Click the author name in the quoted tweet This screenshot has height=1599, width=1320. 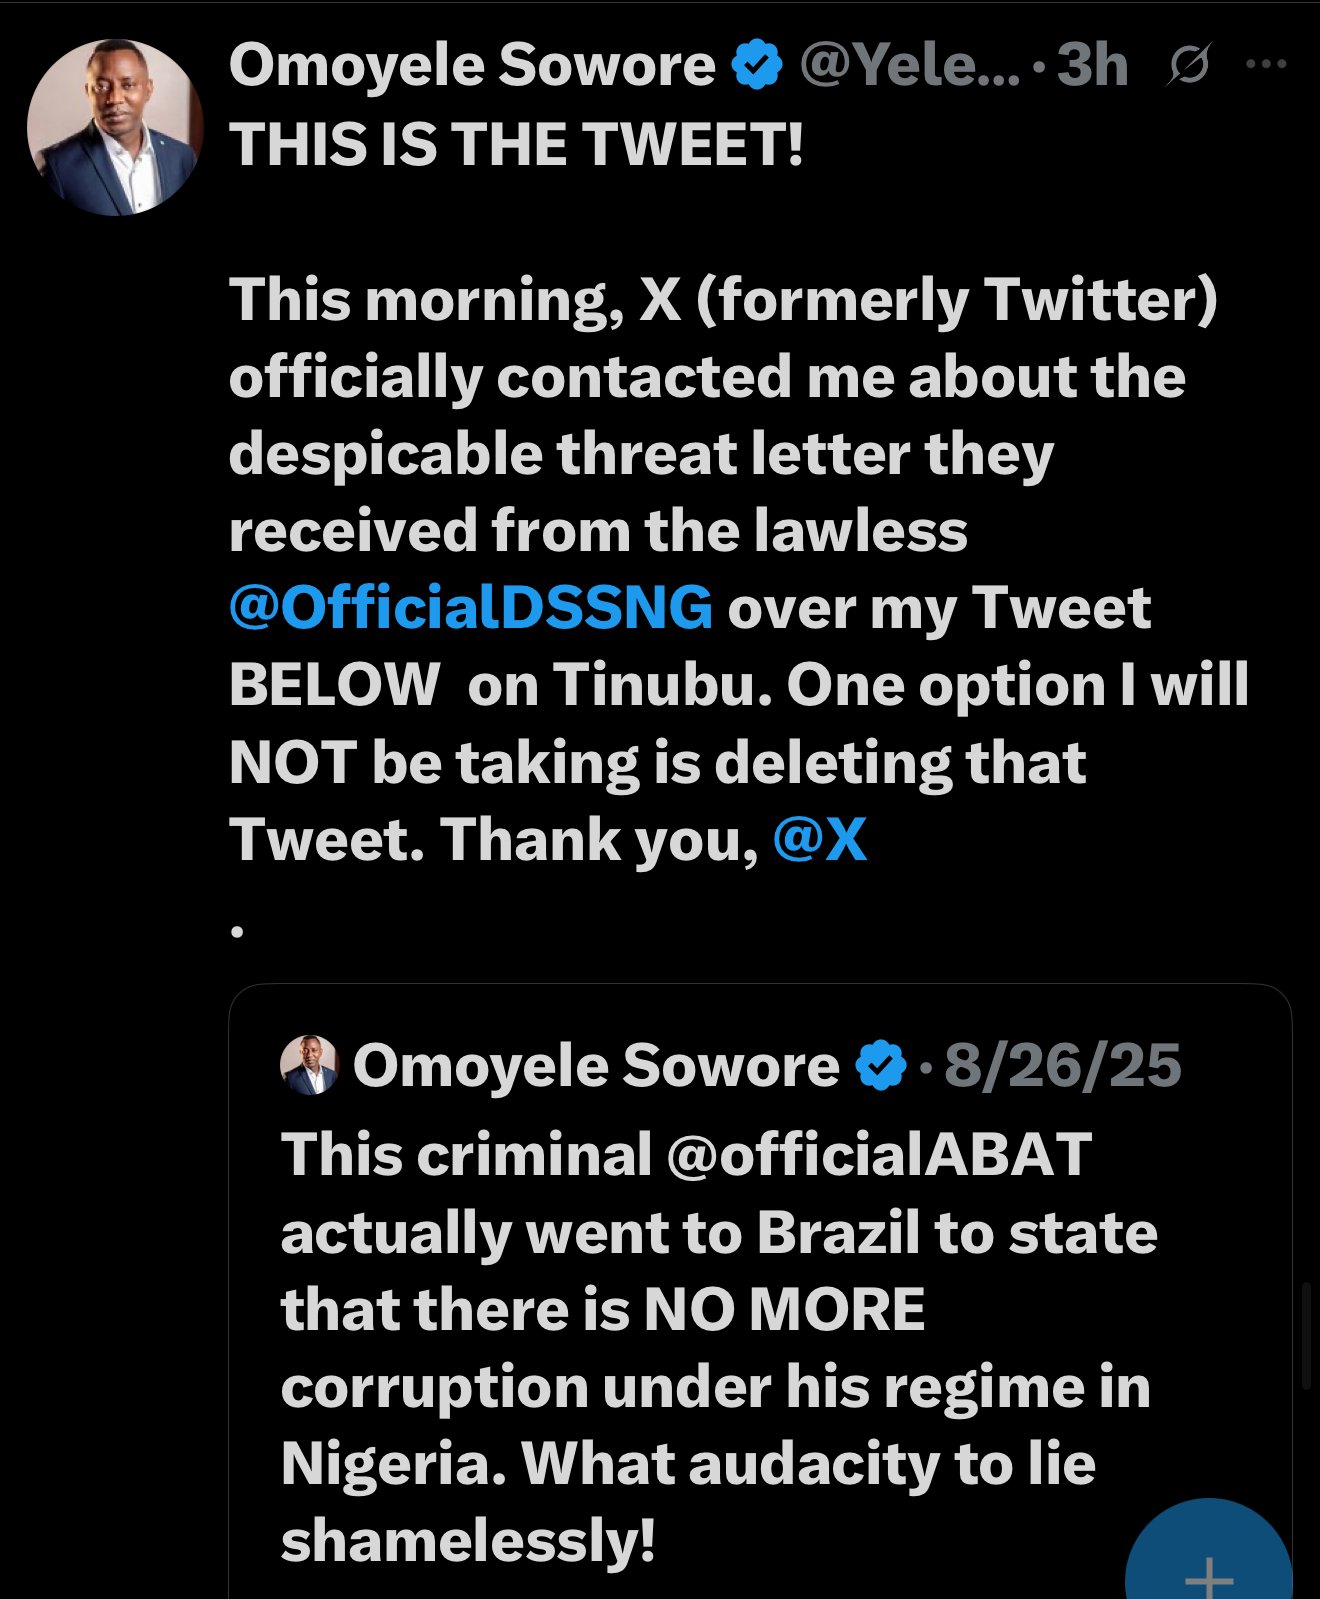[x=596, y=1066]
